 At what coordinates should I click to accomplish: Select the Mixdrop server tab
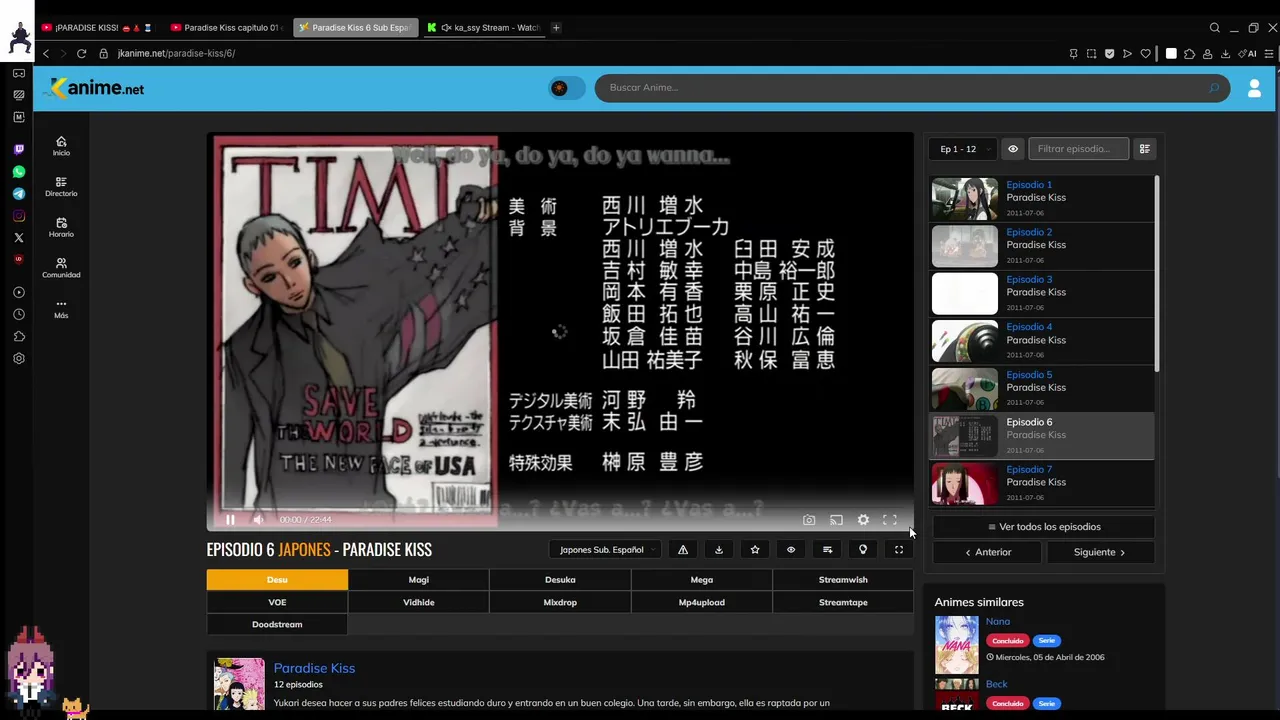point(560,602)
